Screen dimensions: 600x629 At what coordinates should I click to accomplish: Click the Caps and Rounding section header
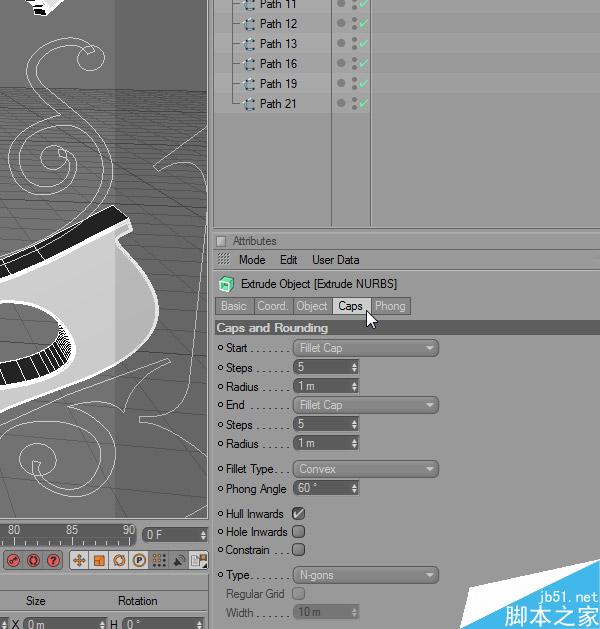click(407, 328)
